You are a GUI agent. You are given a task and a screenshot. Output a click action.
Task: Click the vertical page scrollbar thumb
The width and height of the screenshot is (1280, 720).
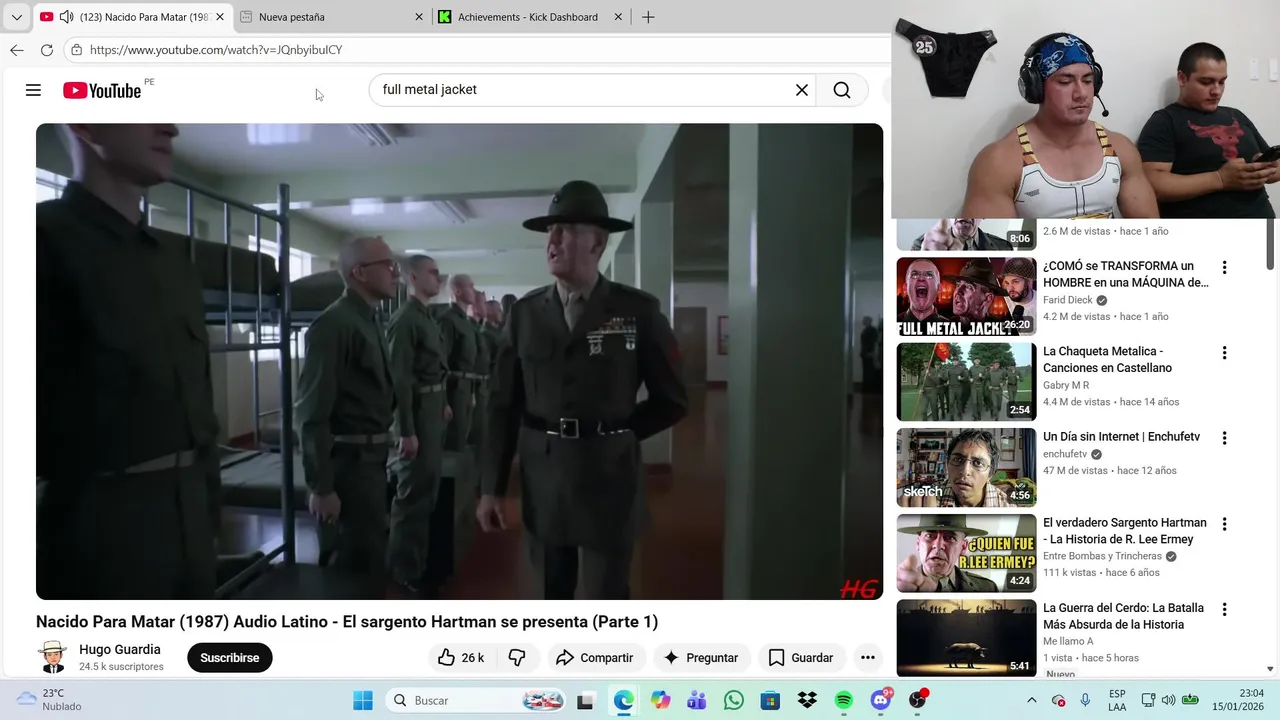[1271, 243]
